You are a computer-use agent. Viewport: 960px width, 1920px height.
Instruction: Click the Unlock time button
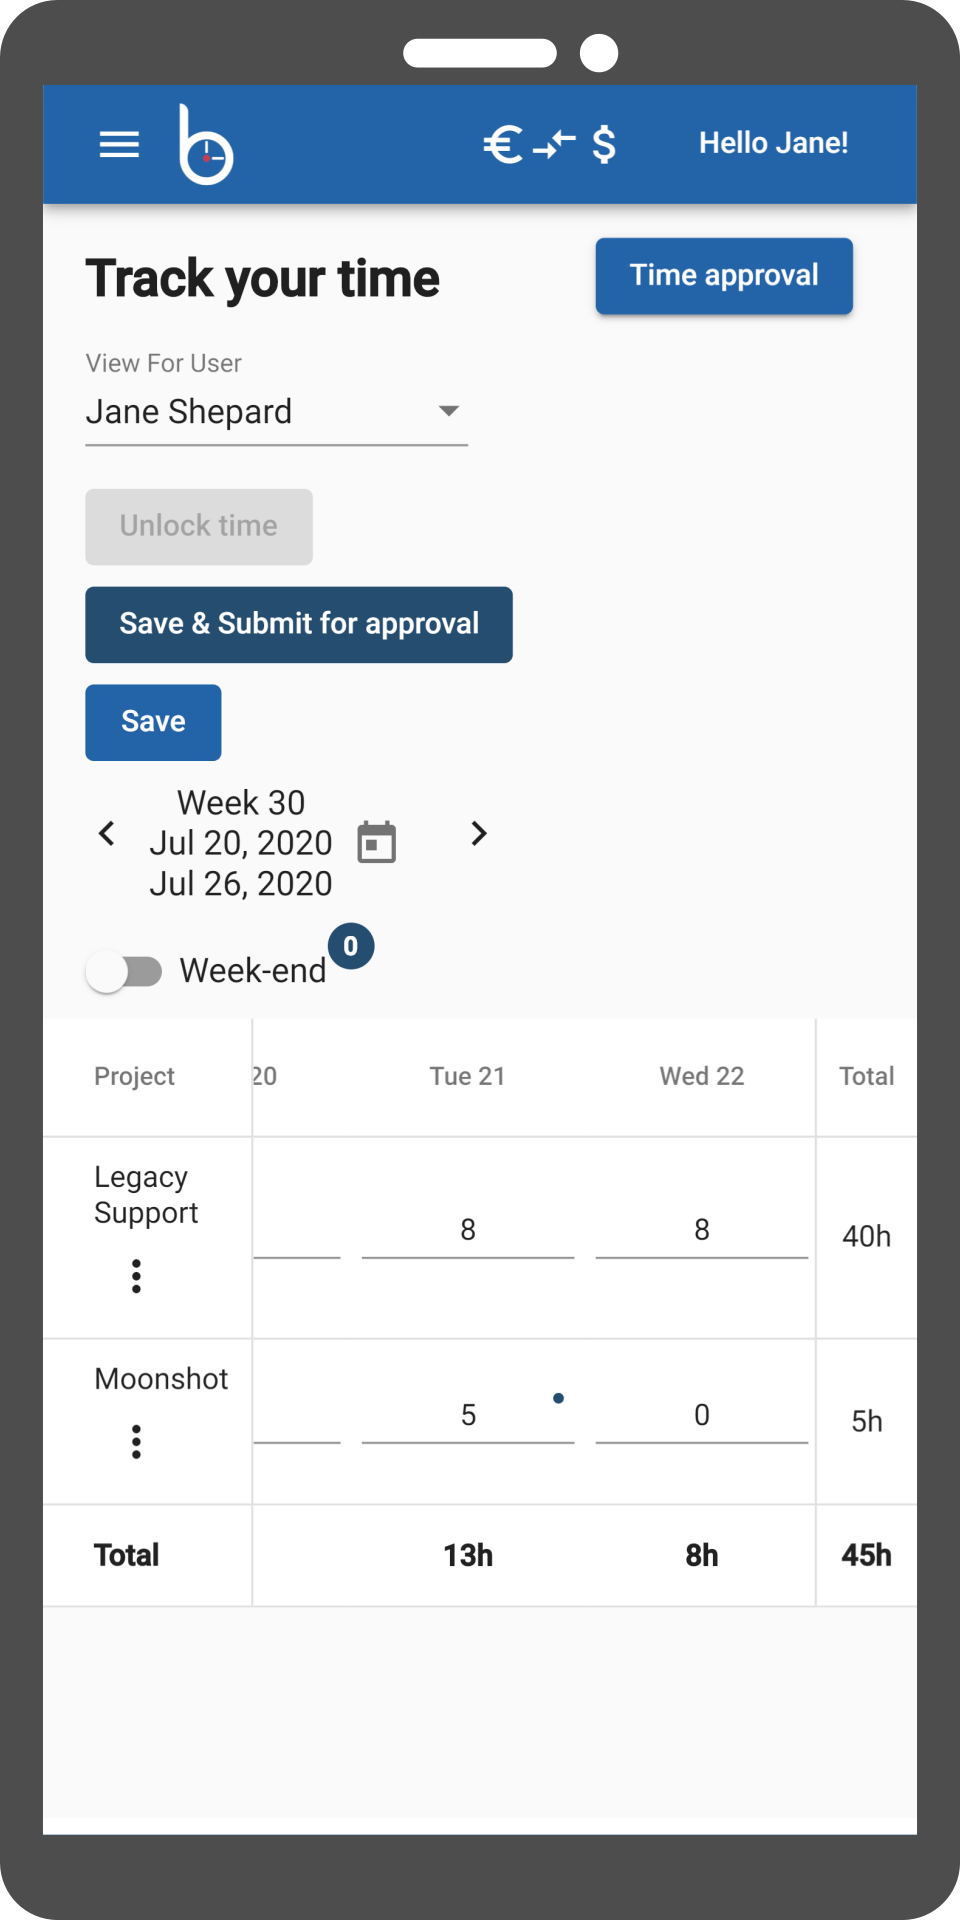pos(199,526)
